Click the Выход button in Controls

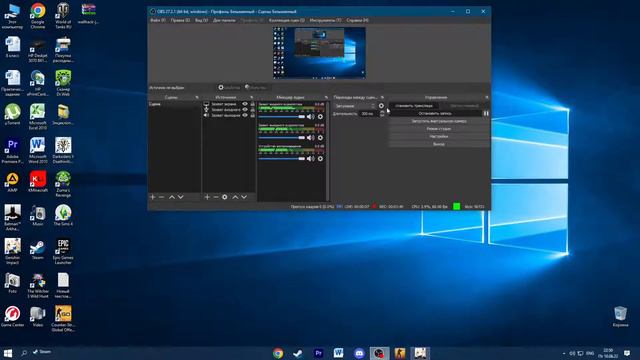coord(439,144)
